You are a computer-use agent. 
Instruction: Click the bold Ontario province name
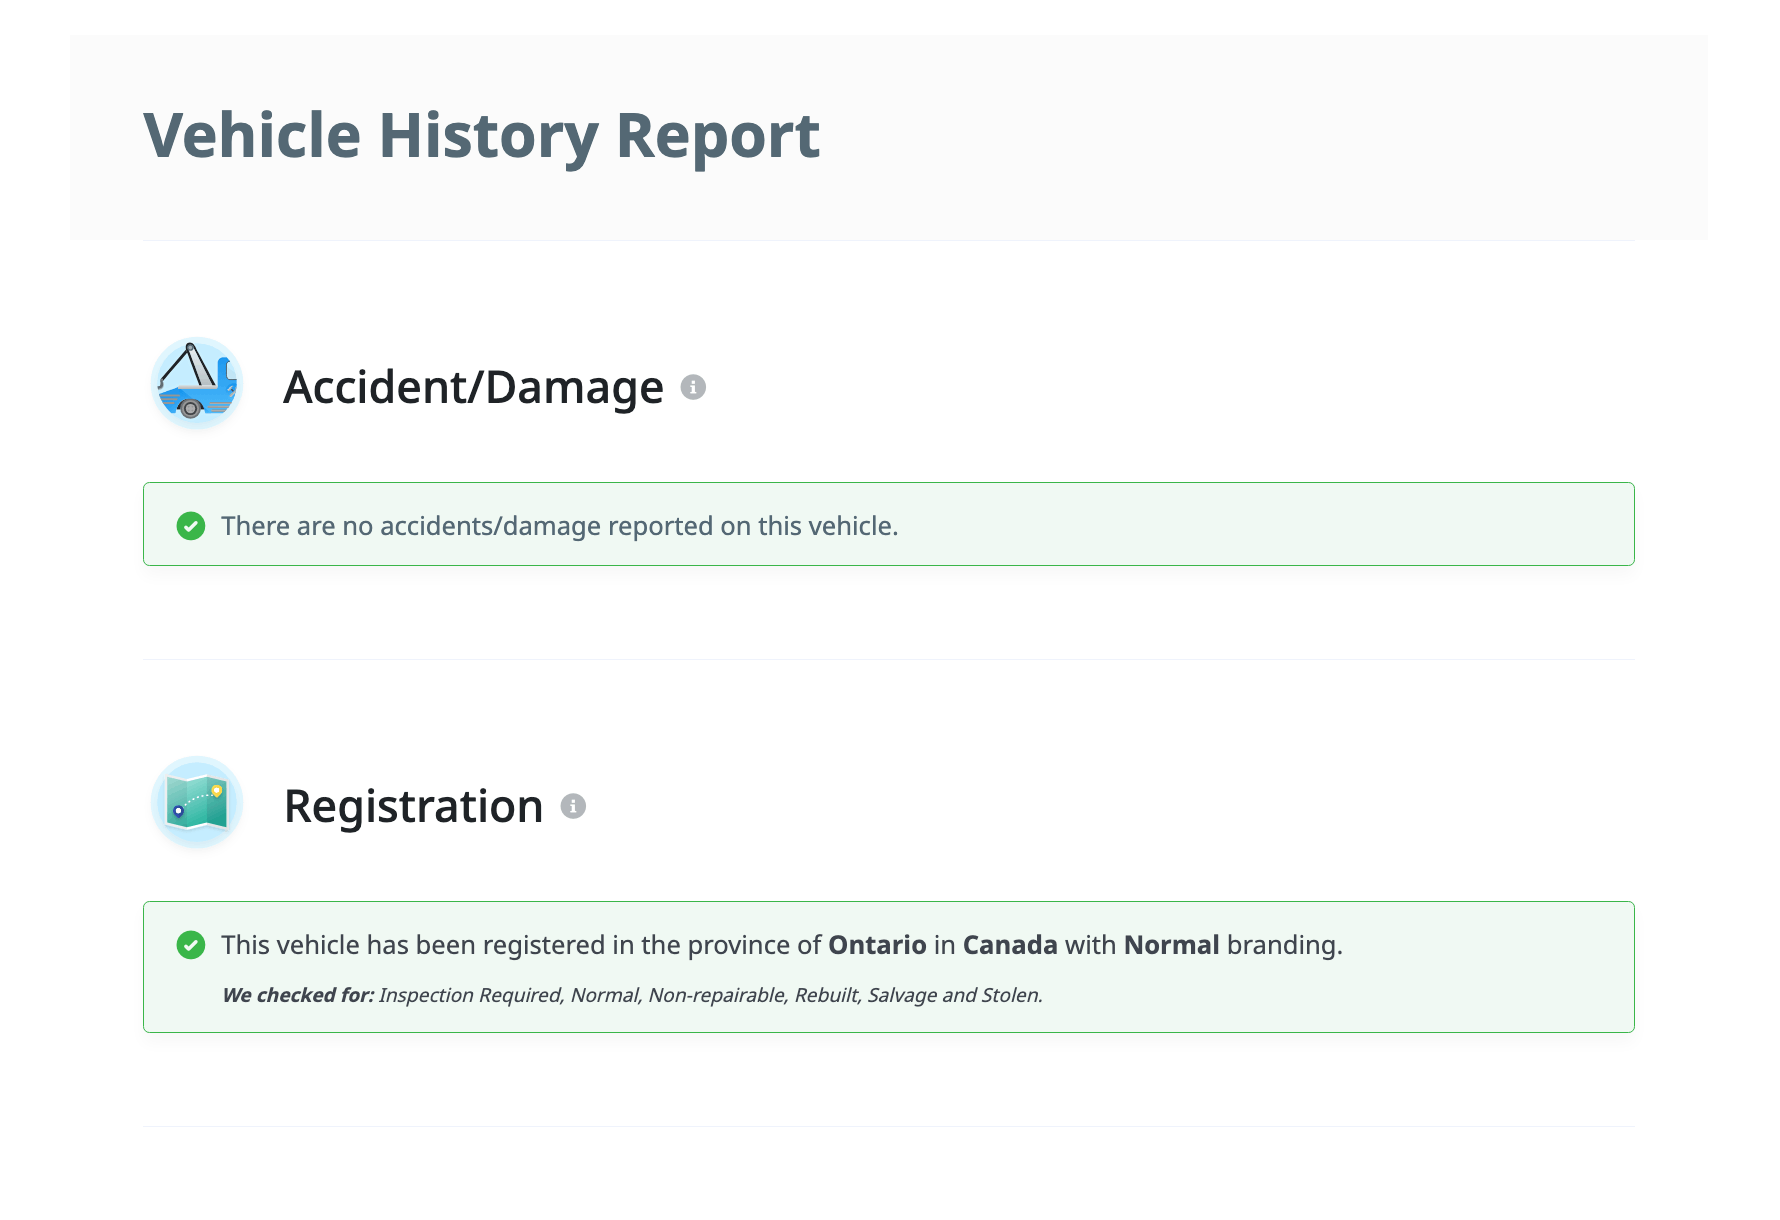pos(877,945)
